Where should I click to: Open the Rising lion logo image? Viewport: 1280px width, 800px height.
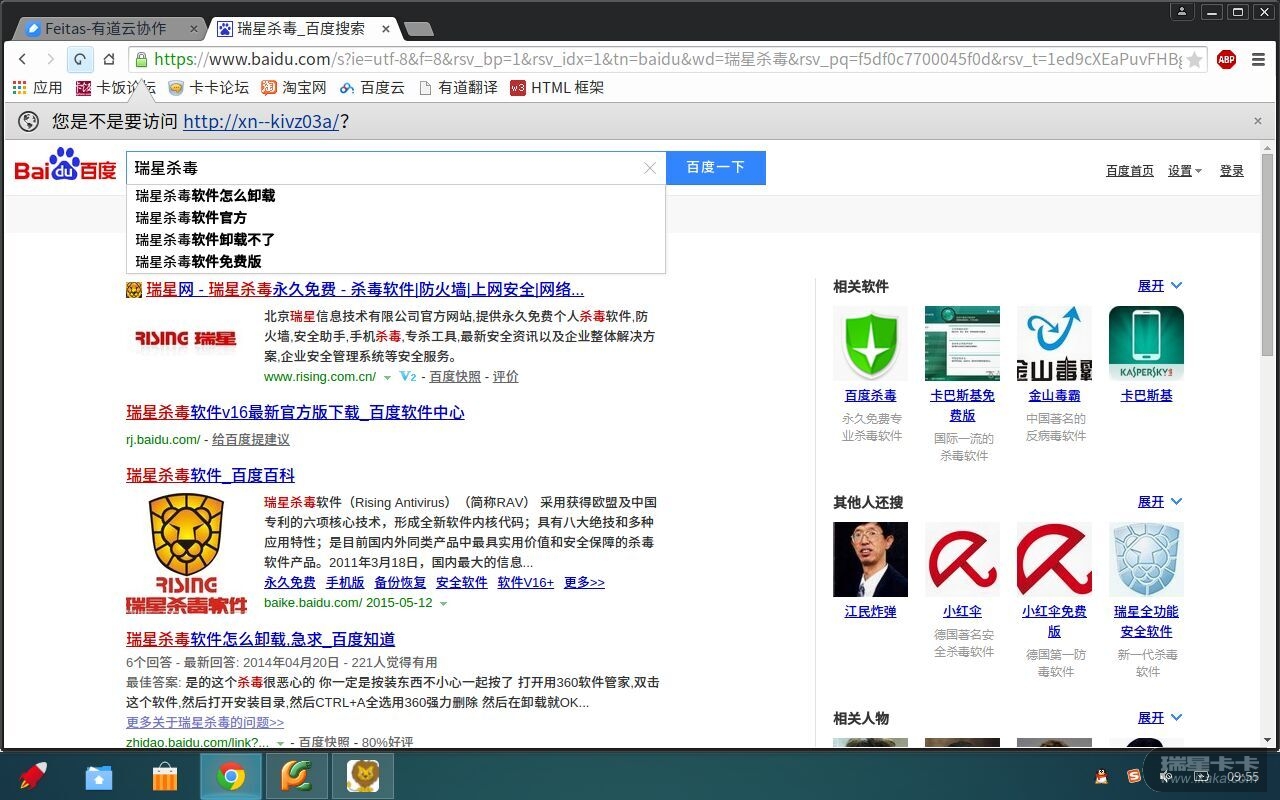pos(186,553)
